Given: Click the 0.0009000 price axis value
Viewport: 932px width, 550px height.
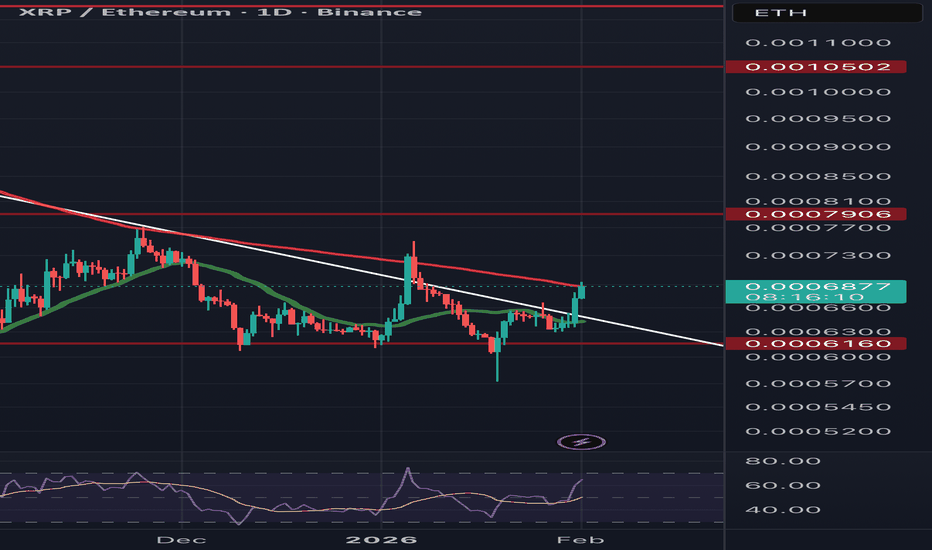Looking at the screenshot, I should click(x=818, y=147).
